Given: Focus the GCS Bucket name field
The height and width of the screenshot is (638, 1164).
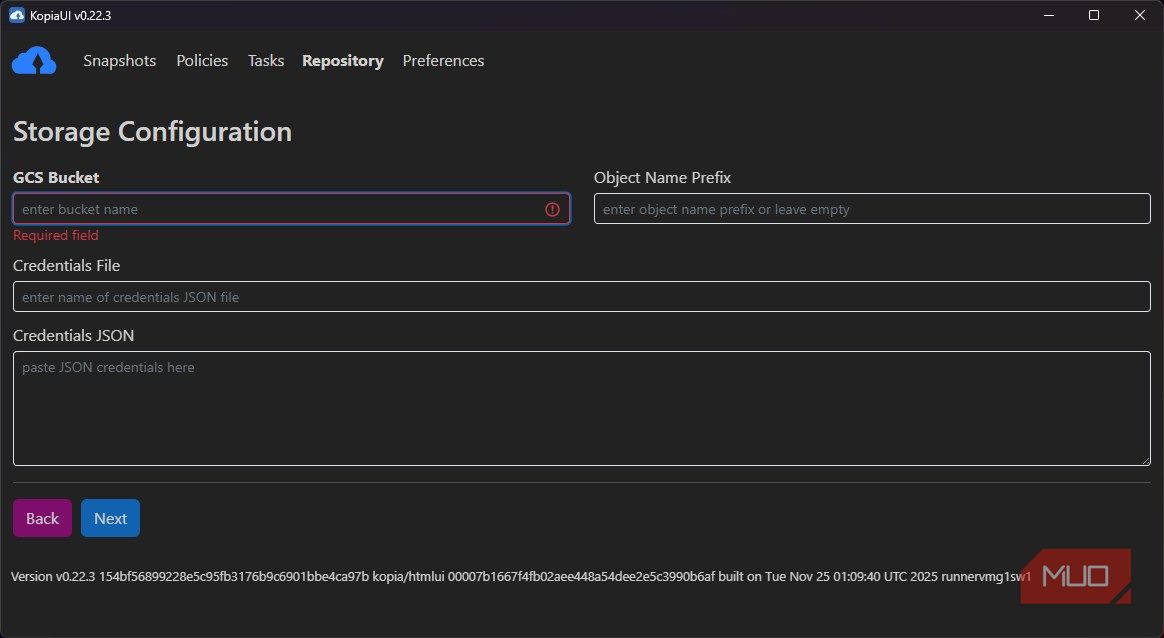Looking at the screenshot, I should click(x=291, y=209).
